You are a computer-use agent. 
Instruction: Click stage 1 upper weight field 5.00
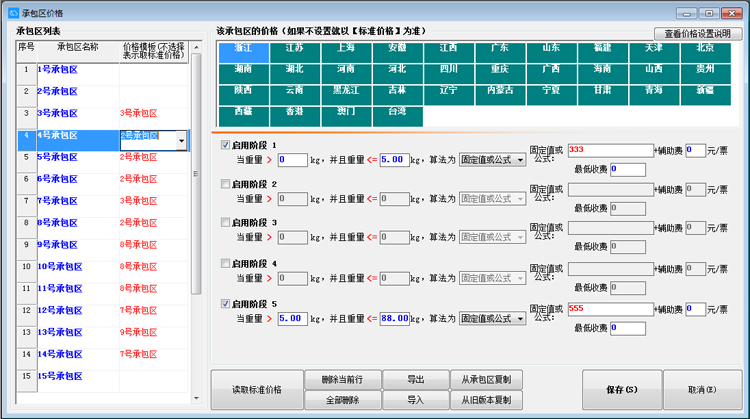(x=395, y=160)
